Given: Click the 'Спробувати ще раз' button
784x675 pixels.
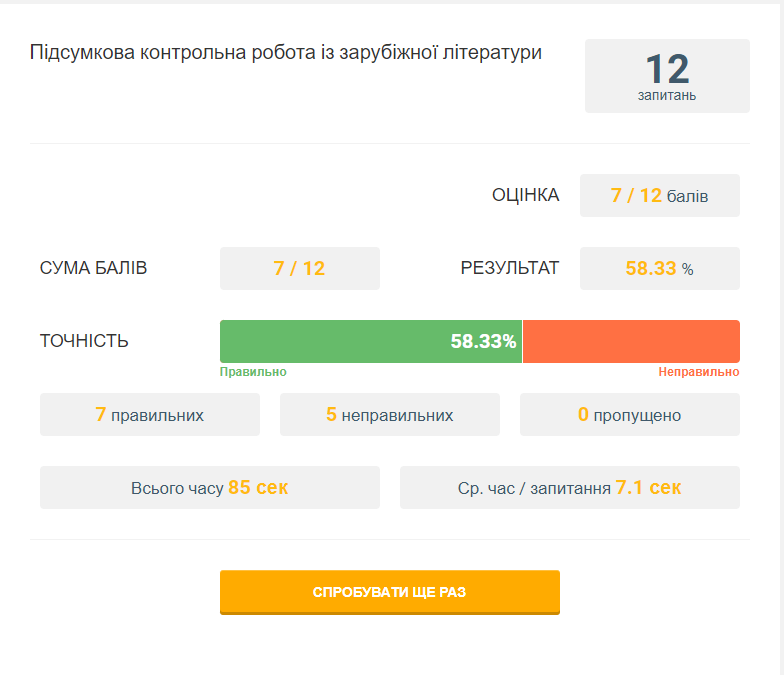Looking at the screenshot, I should (389, 592).
